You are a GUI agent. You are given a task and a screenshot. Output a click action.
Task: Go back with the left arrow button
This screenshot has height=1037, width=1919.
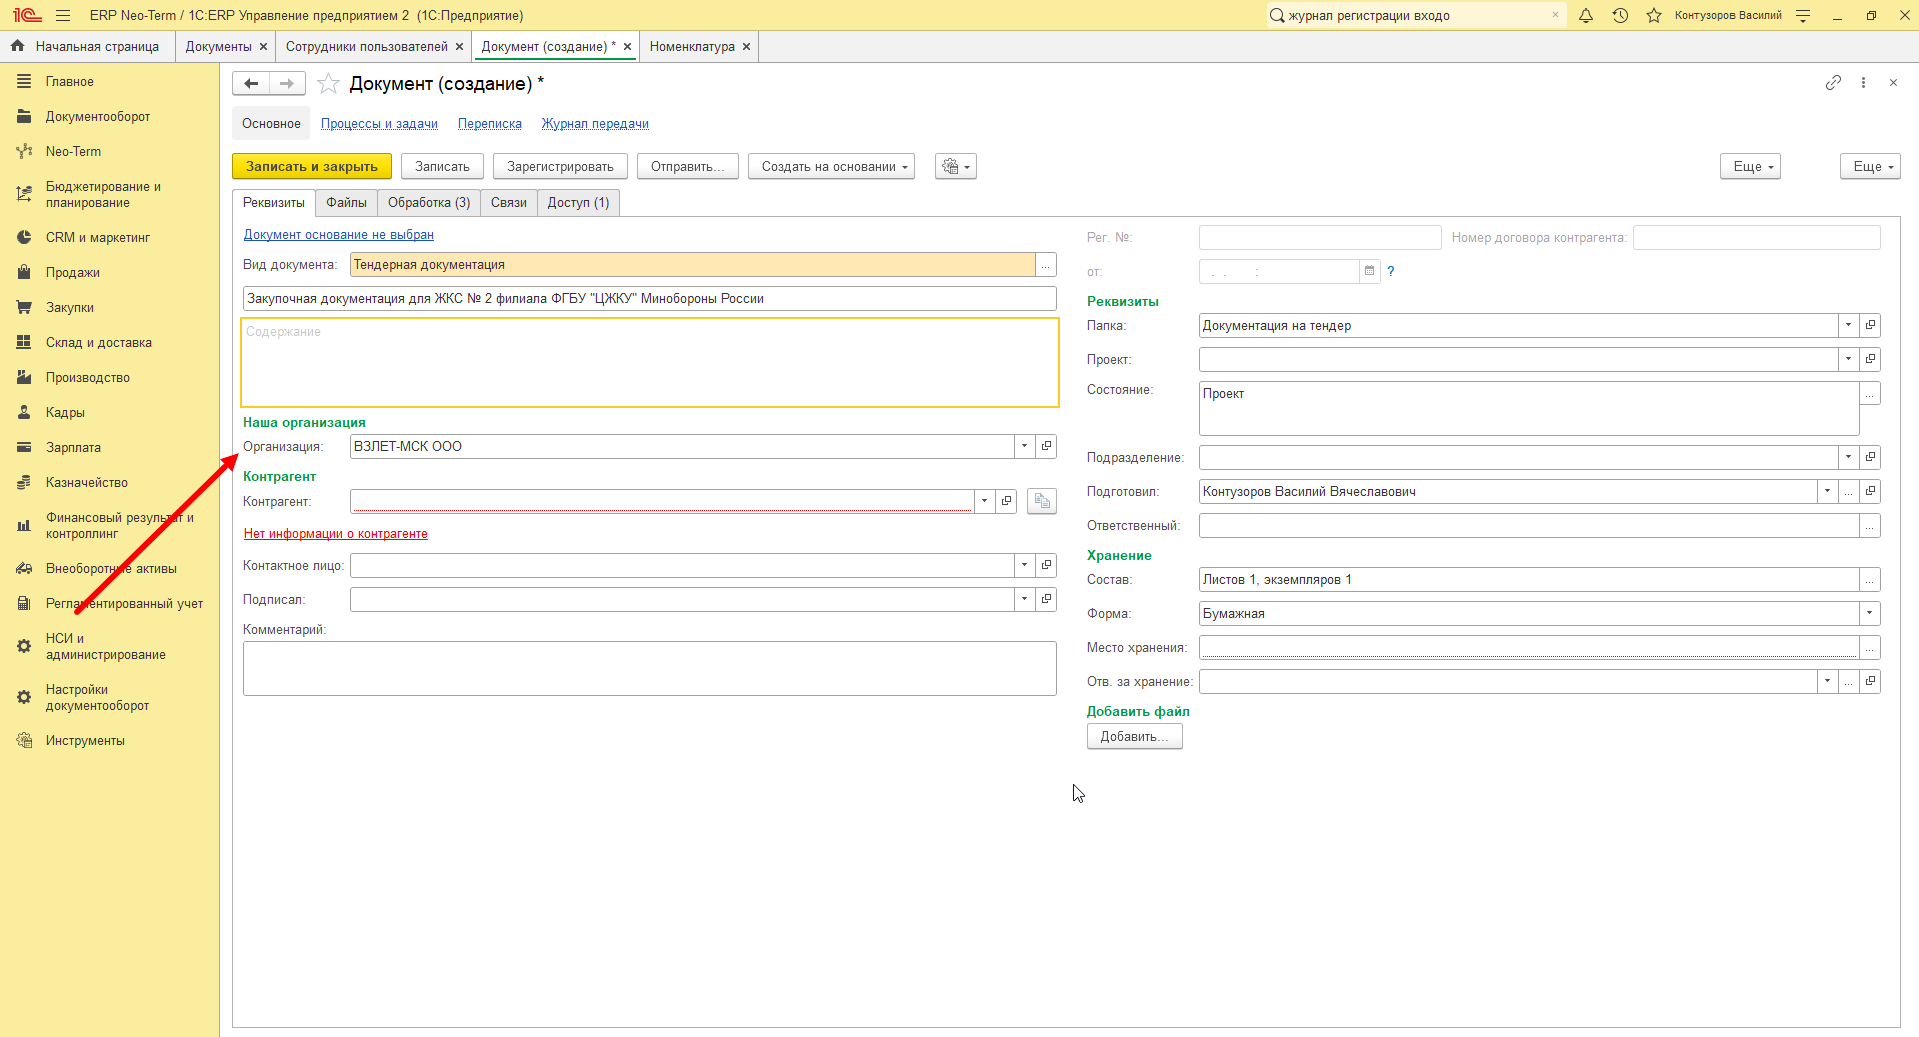pos(251,84)
